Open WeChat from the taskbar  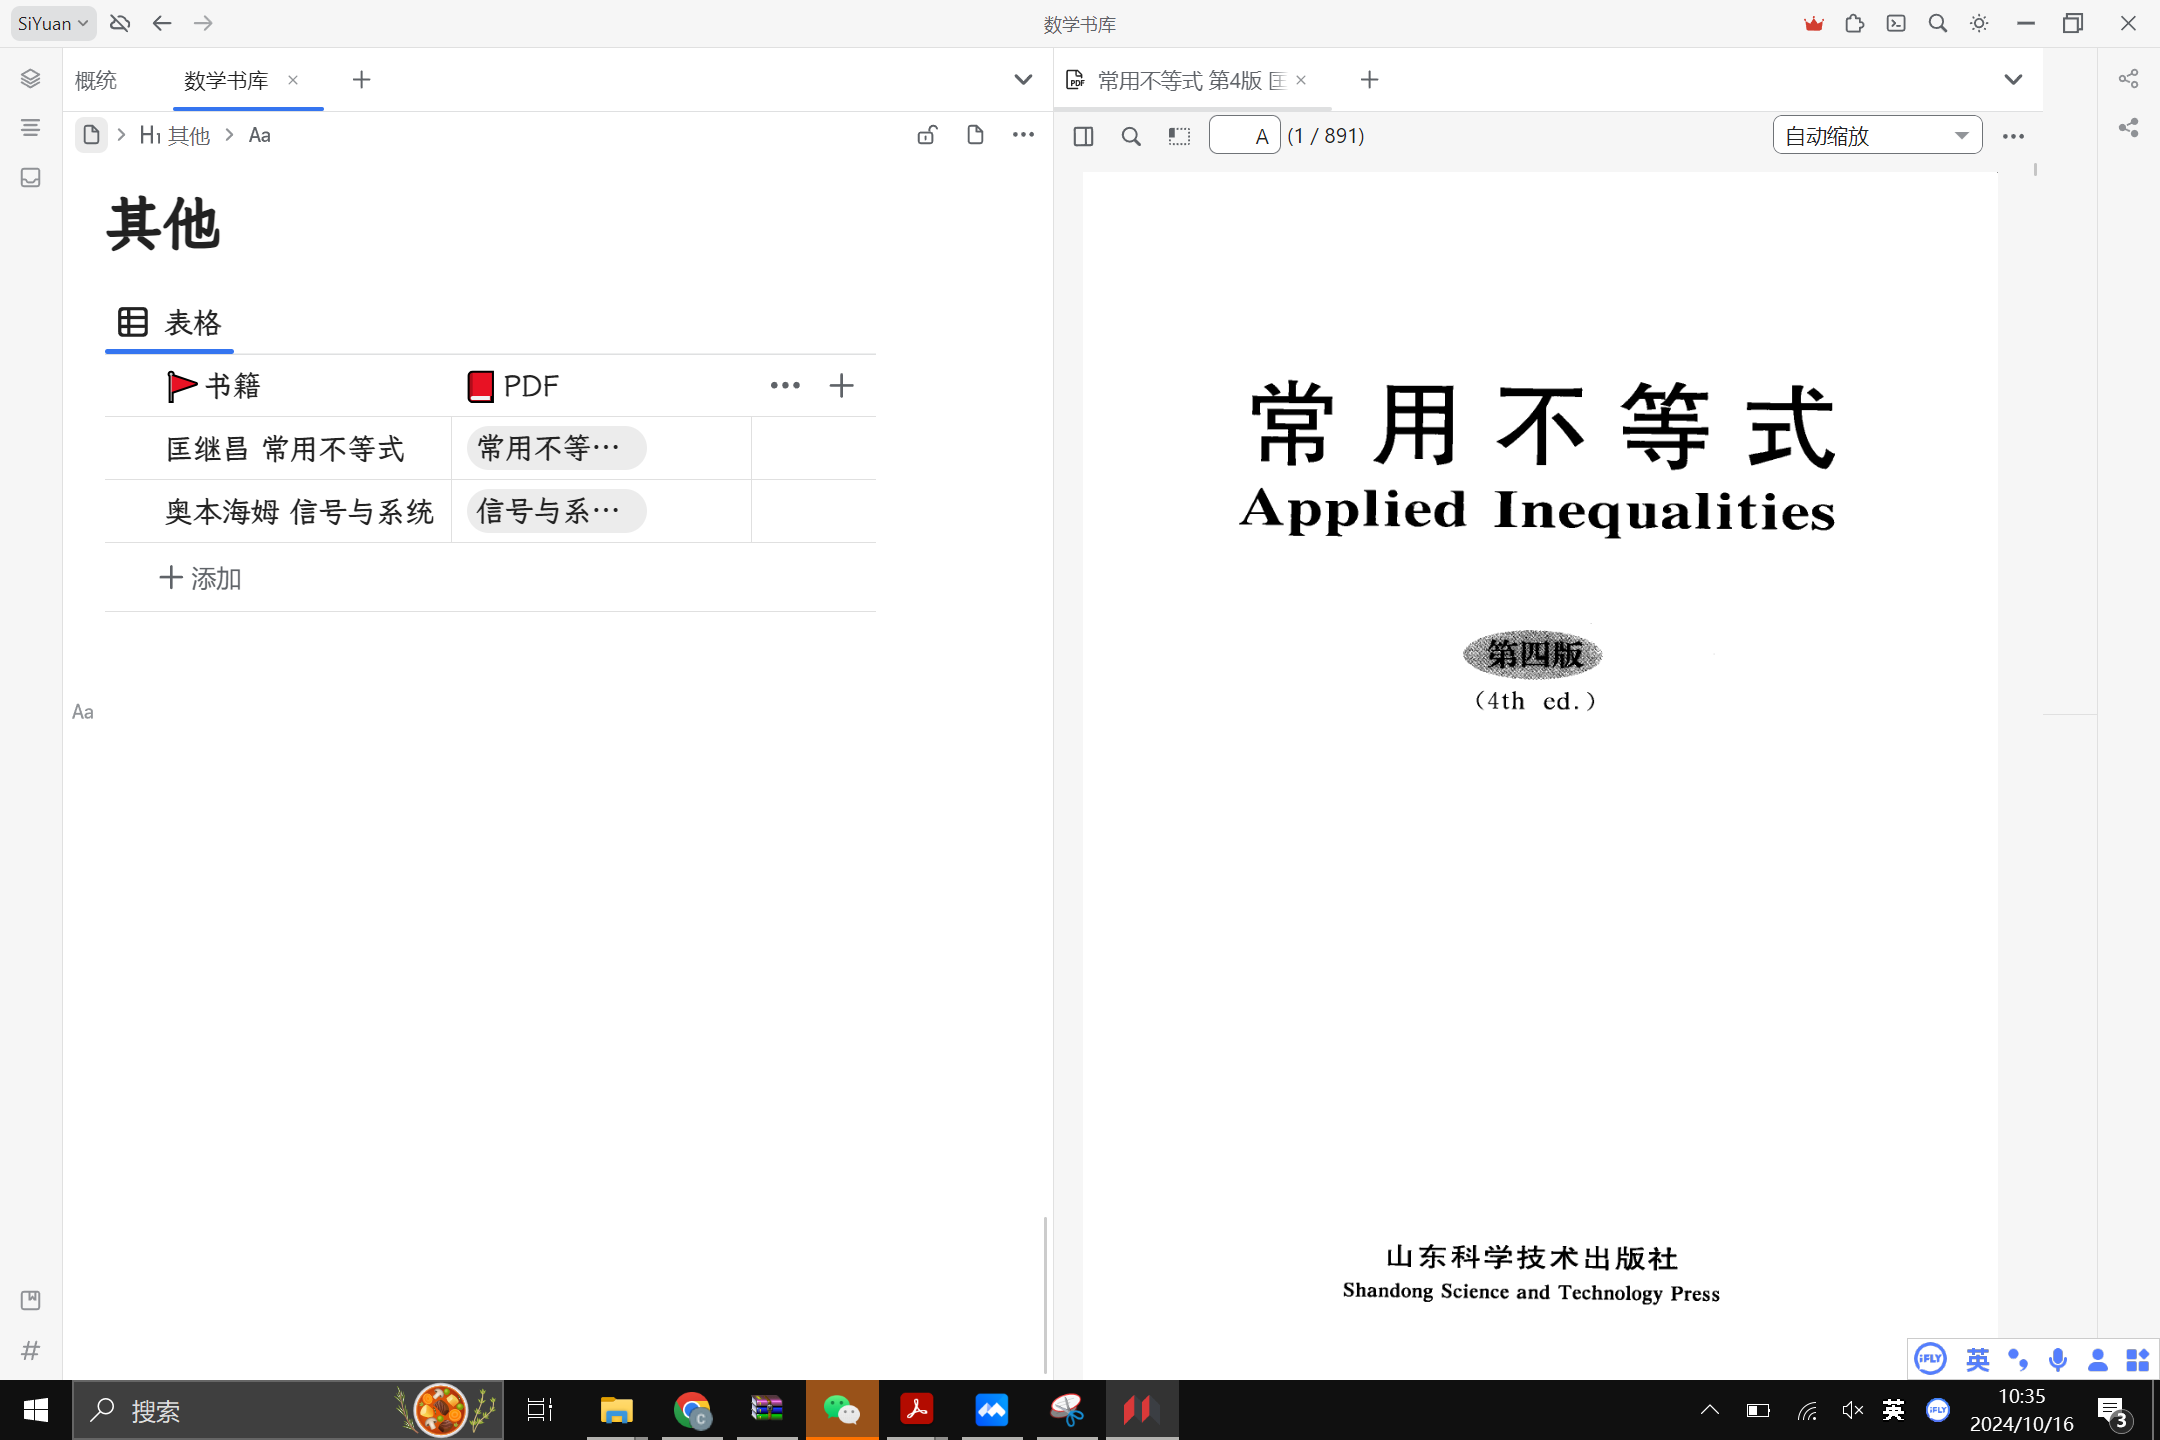841,1410
